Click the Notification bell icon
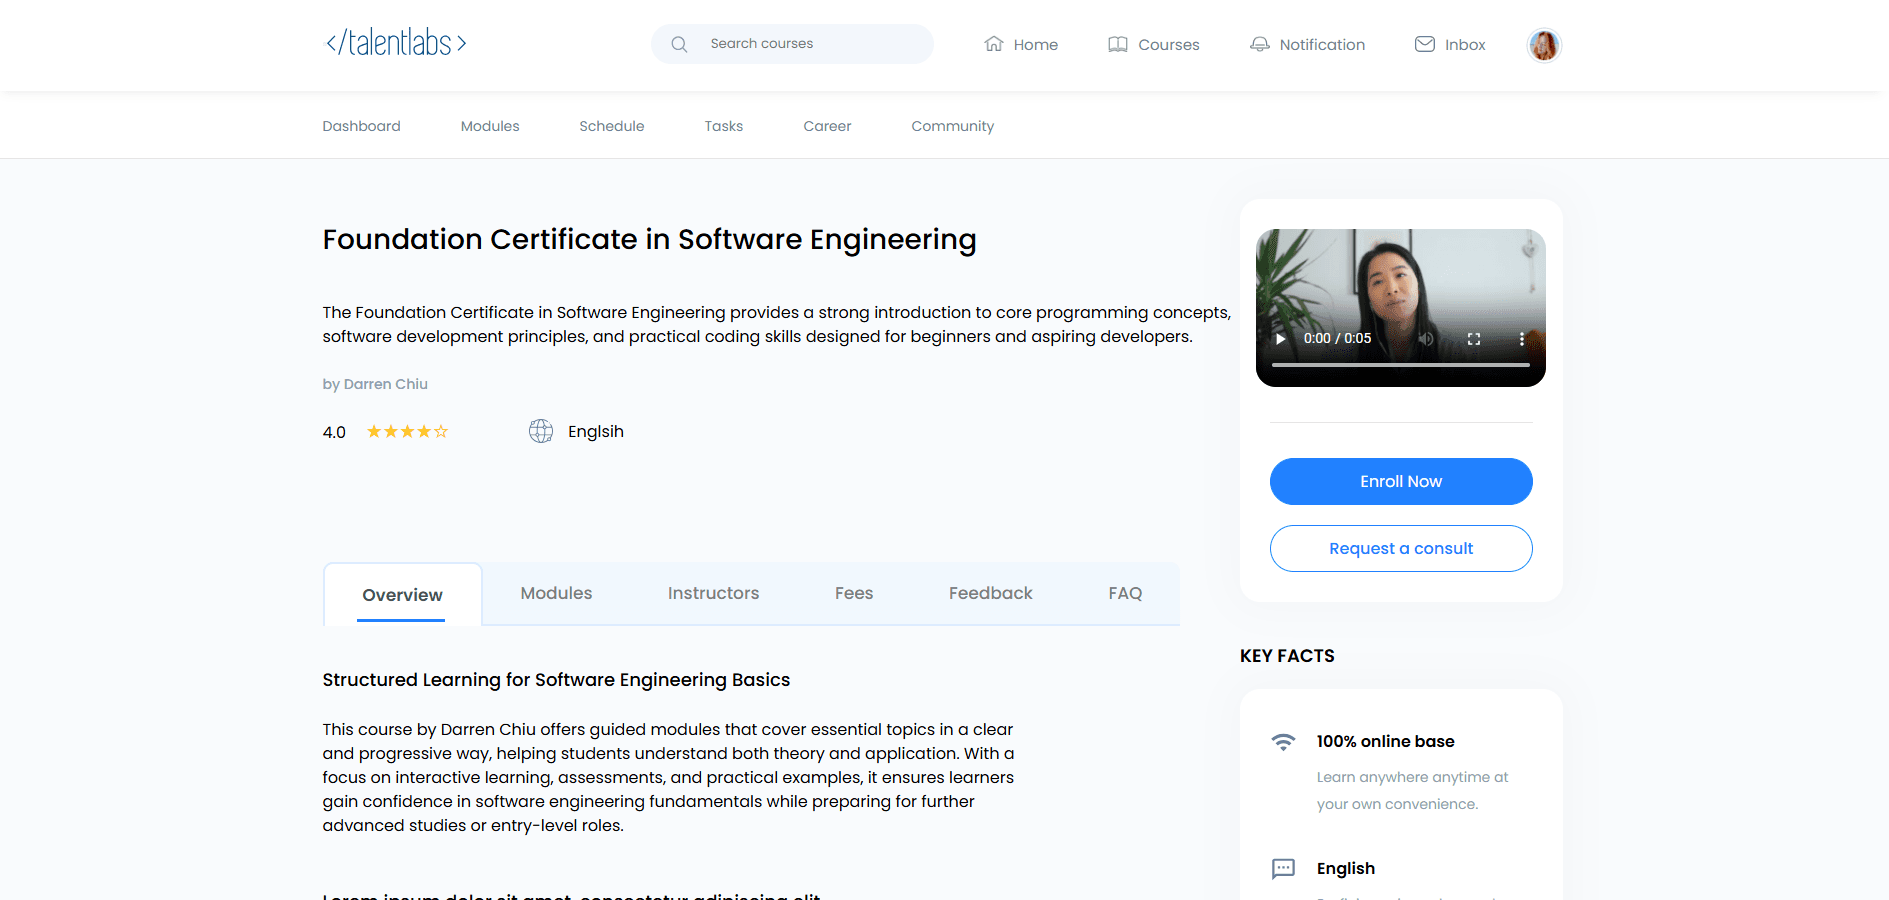This screenshot has height=900, width=1889. coord(1260,44)
